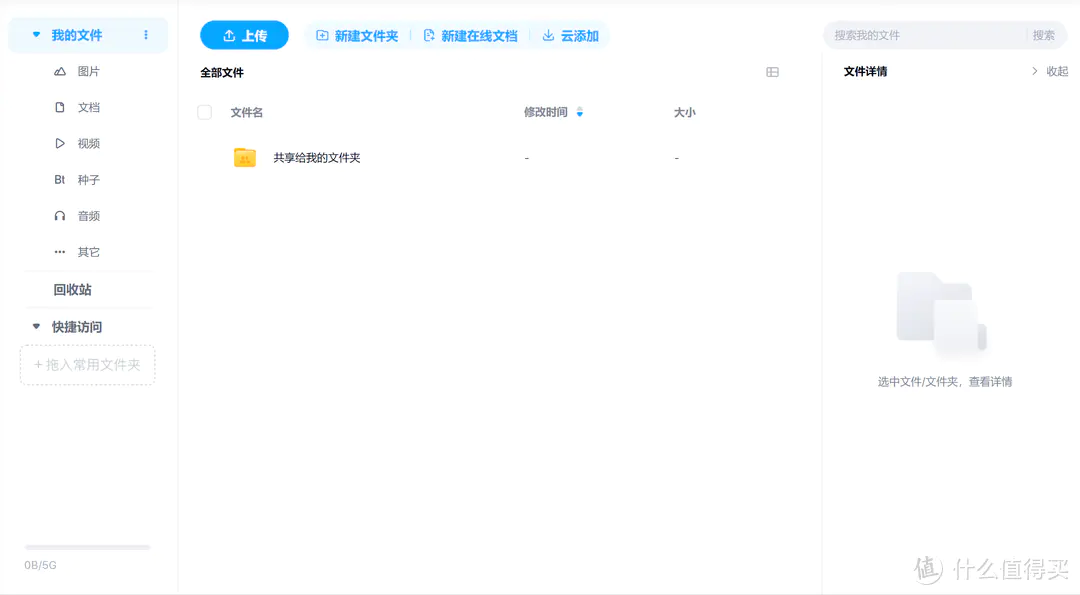Open the 文档 category via its document icon
The height and width of the screenshot is (595, 1080).
point(62,107)
